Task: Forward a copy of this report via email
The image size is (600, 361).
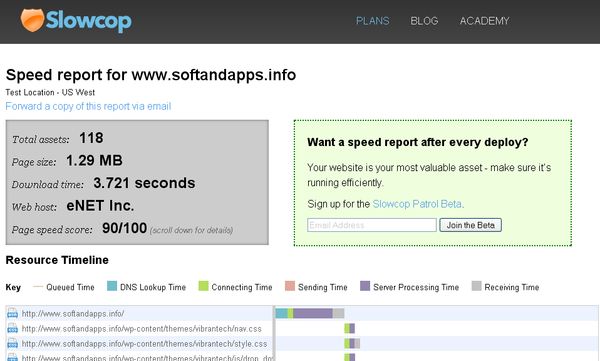Action: pos(88,106)
